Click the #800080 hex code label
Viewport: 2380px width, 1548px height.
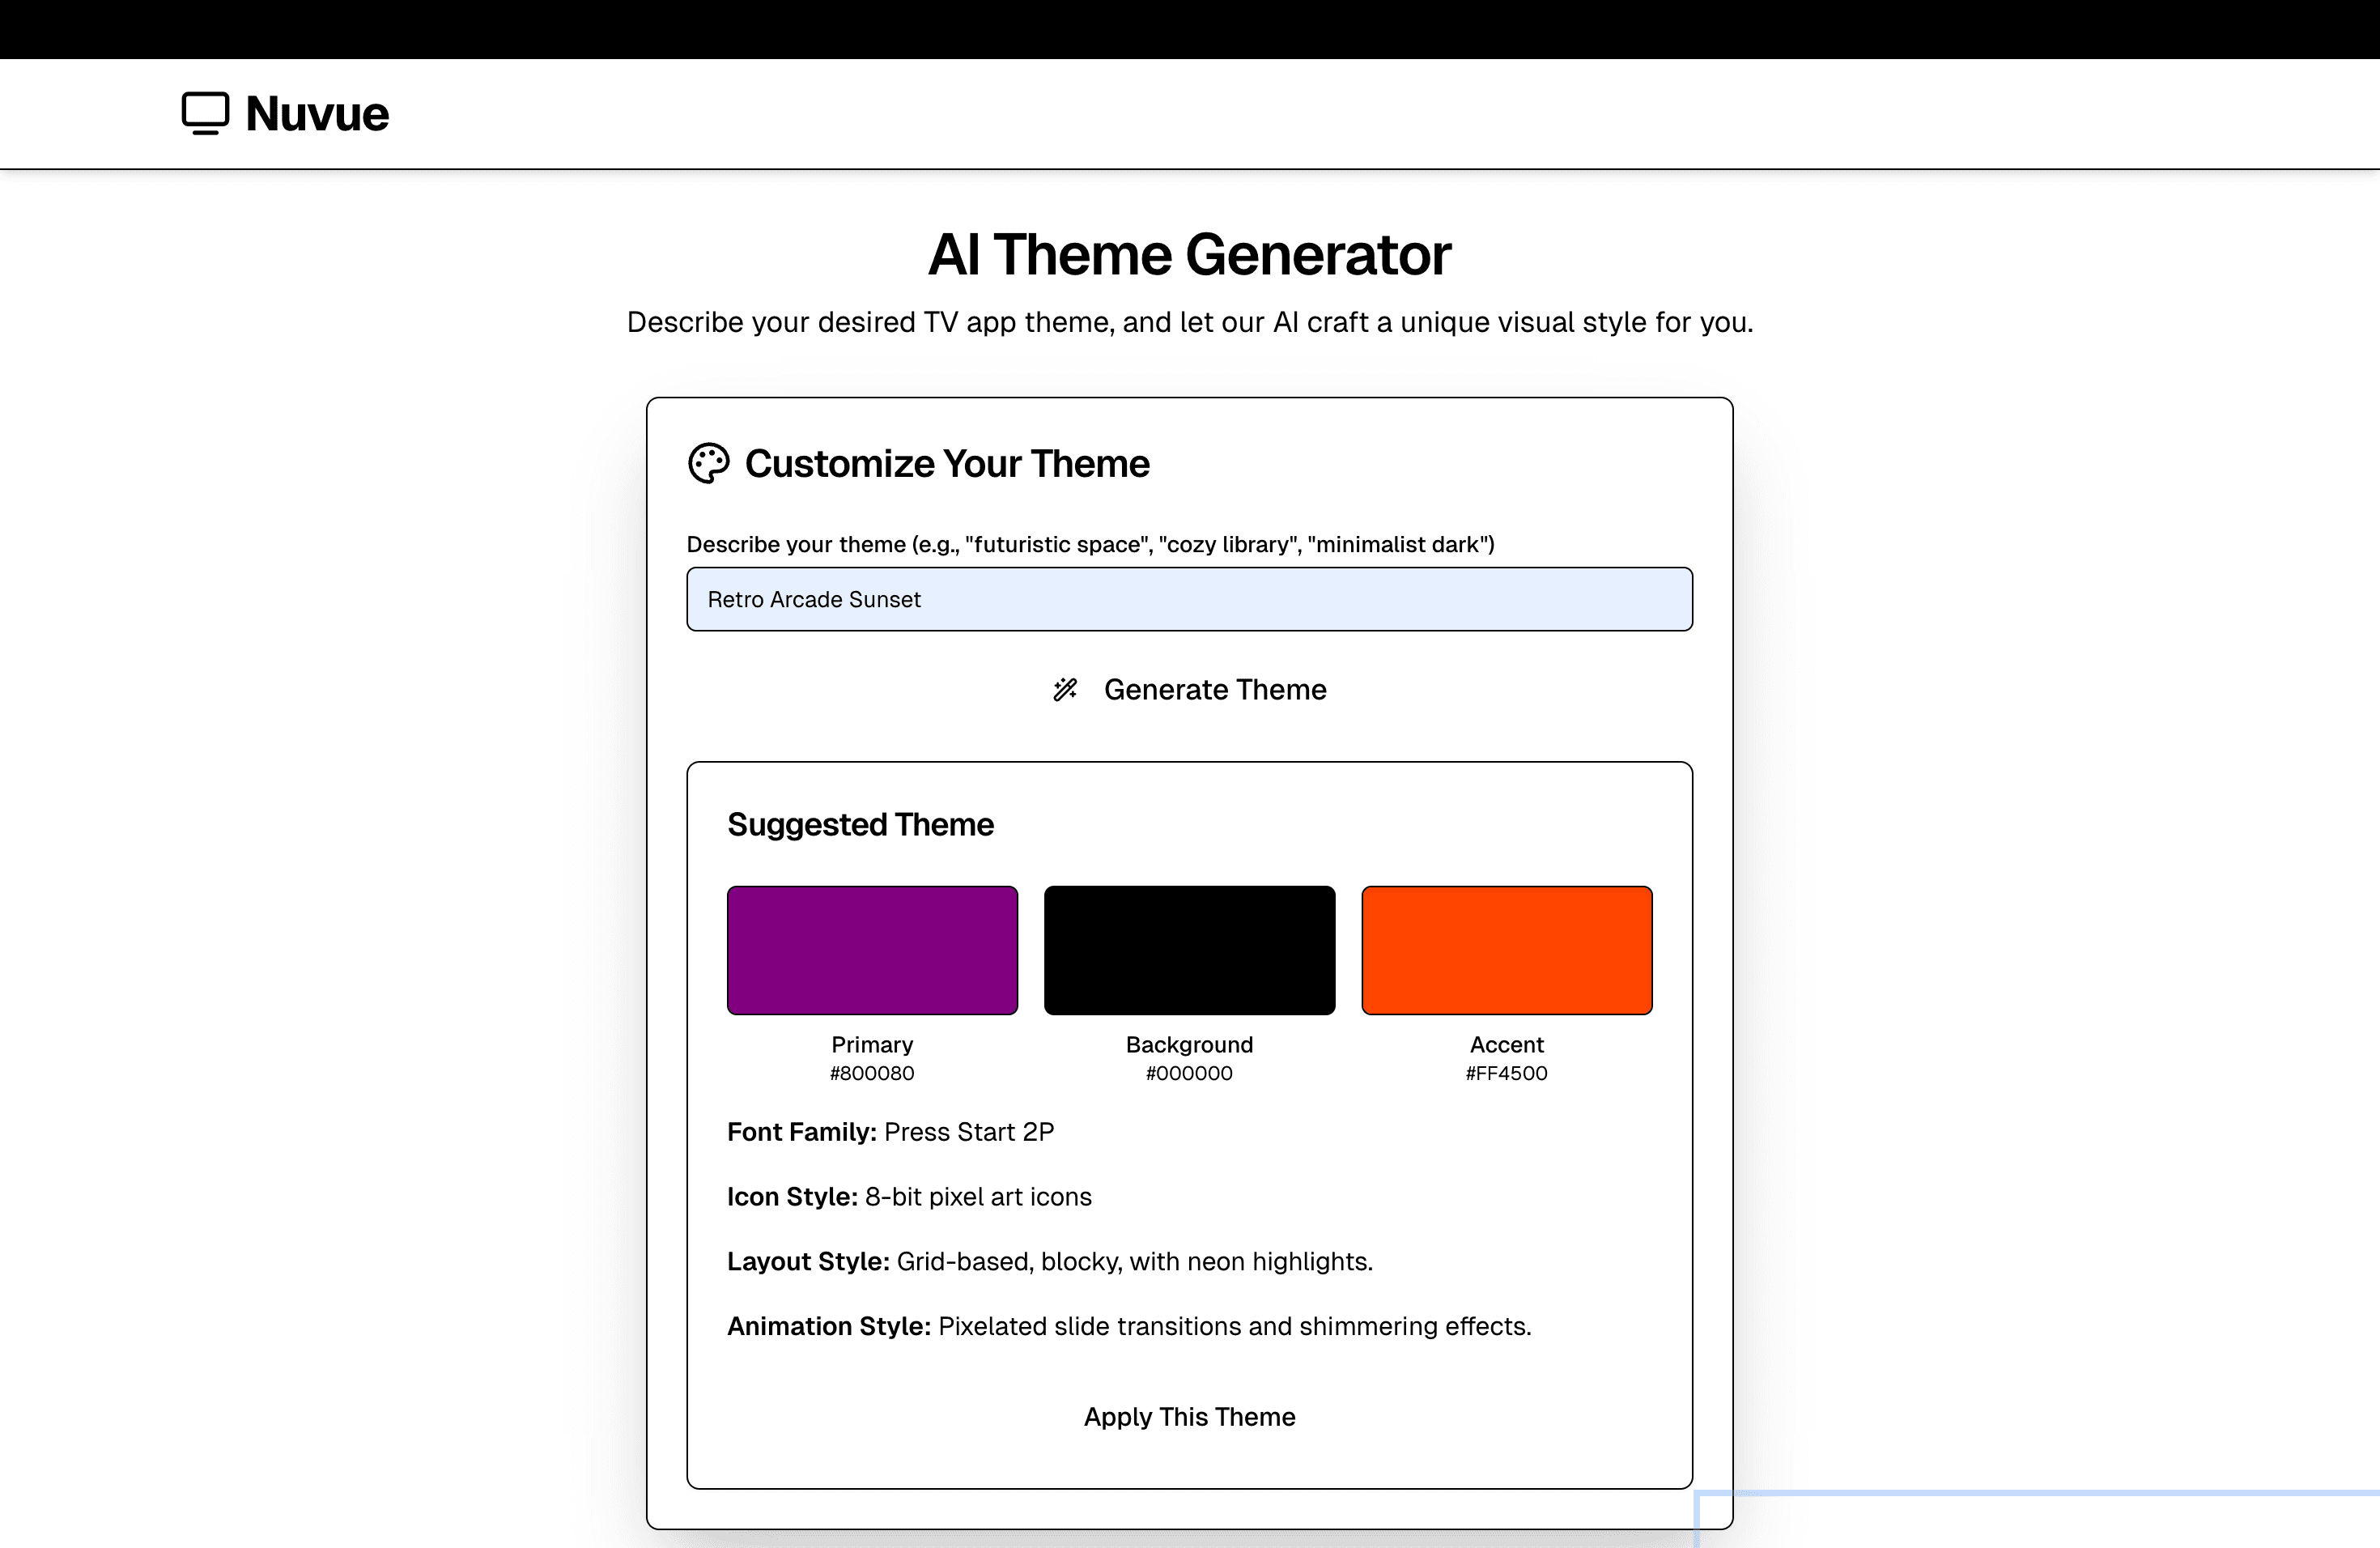(x=872, y=1073)
